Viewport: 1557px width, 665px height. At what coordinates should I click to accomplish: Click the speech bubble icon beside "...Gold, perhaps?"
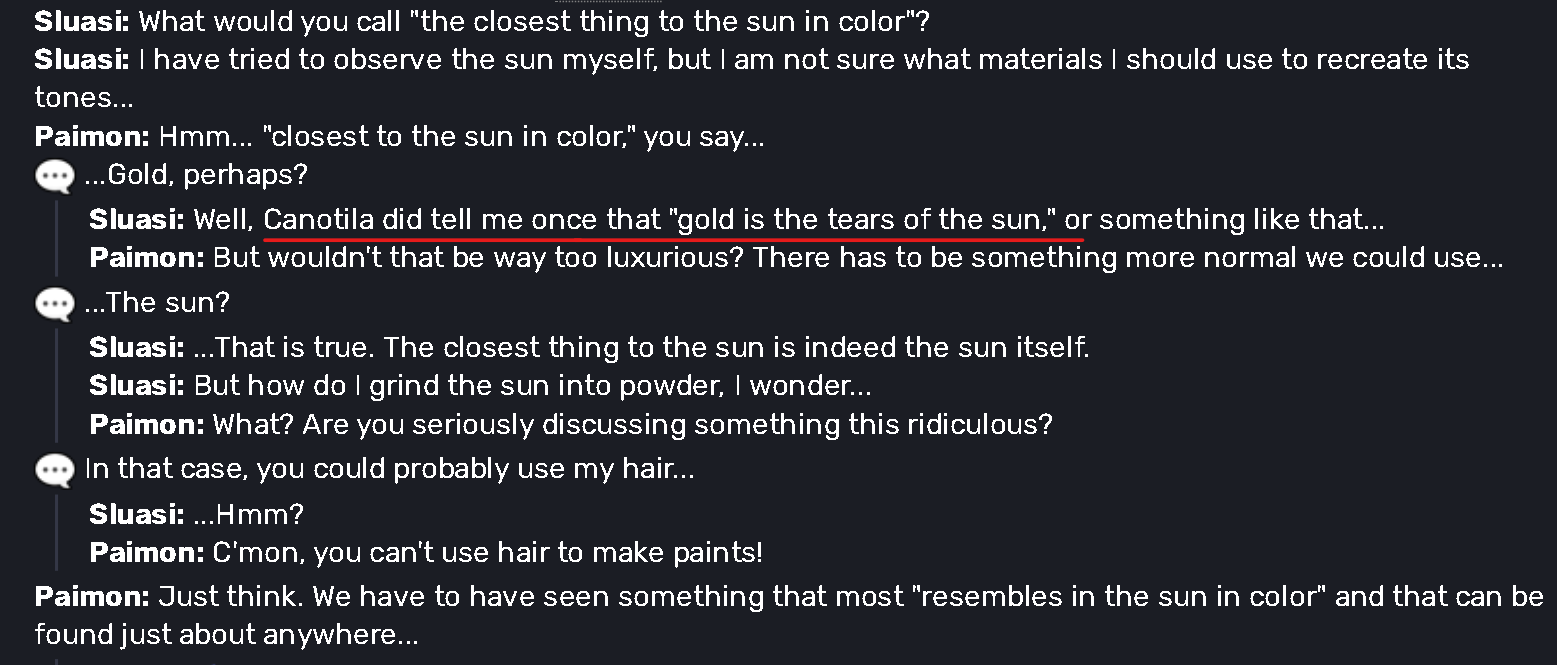tap(54, 177)
